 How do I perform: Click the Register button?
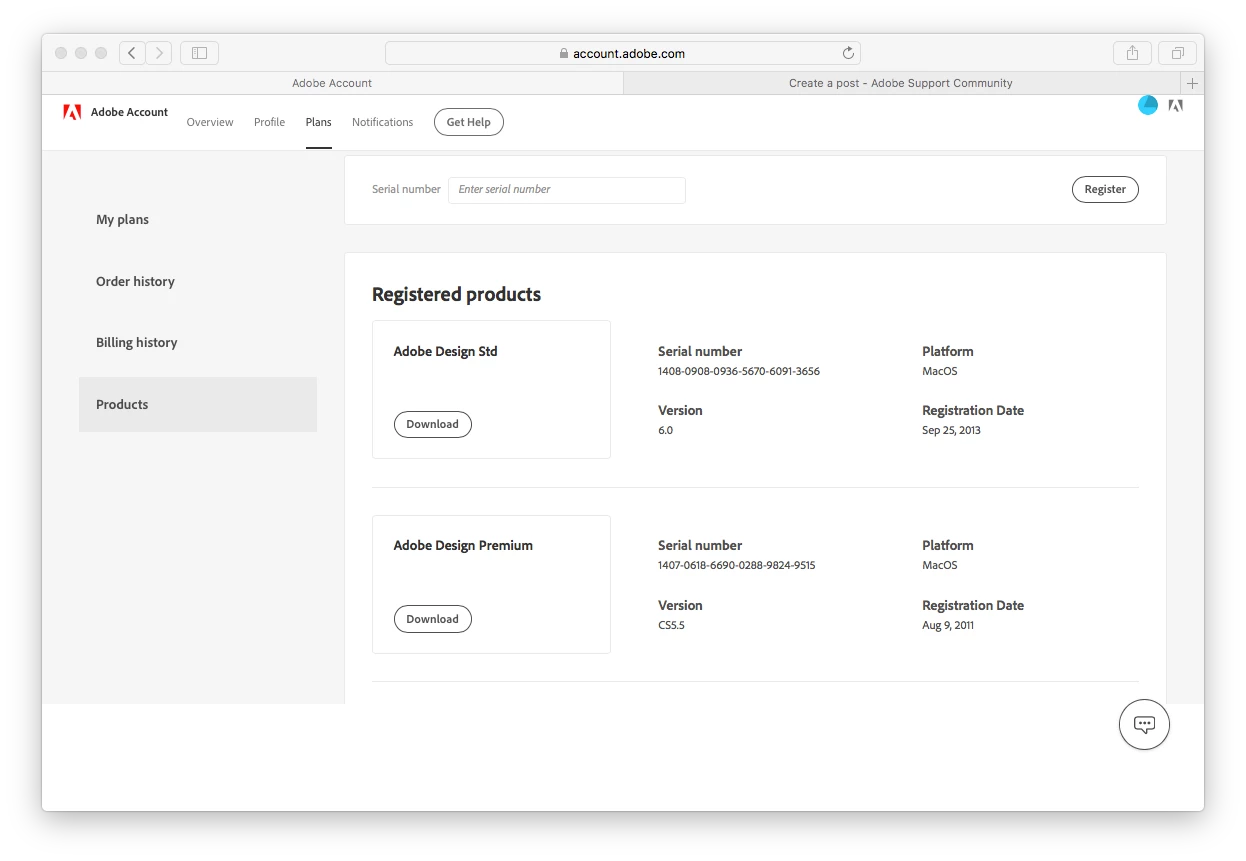pos(1105,189)
